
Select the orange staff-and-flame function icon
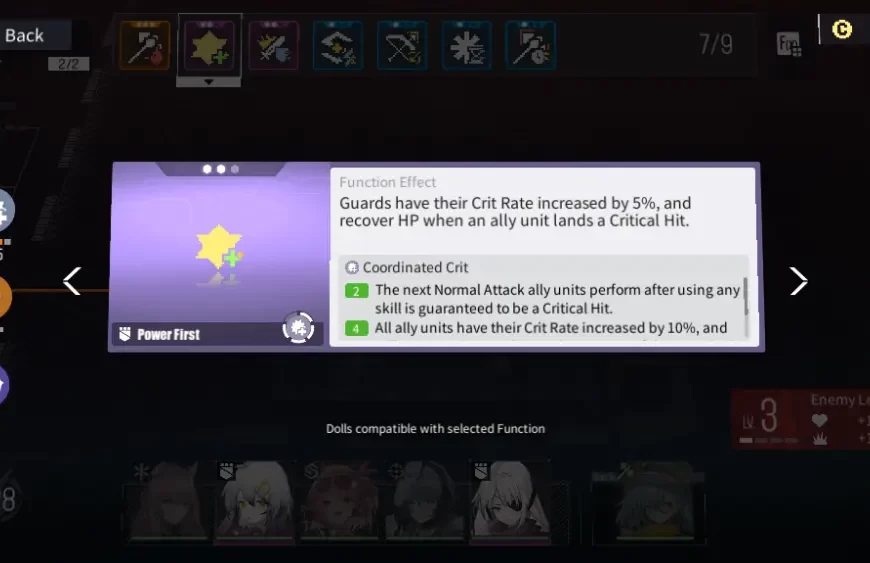click(x=145, y=45)
